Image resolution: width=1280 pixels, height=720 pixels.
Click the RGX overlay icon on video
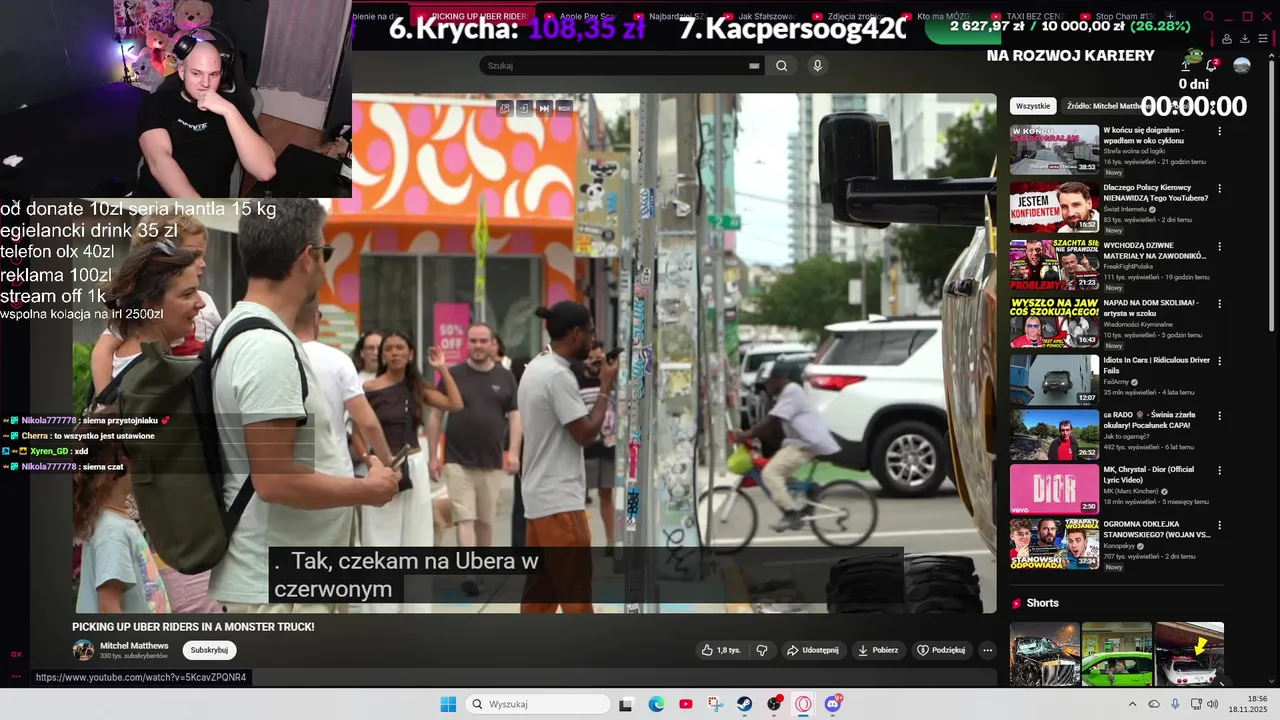[564, 108]
